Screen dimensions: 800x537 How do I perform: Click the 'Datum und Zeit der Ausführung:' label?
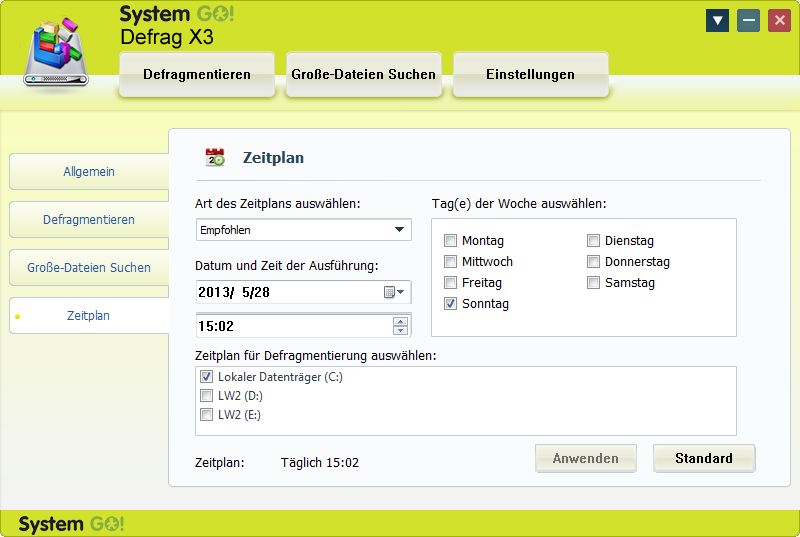click(x=287, y=266)
